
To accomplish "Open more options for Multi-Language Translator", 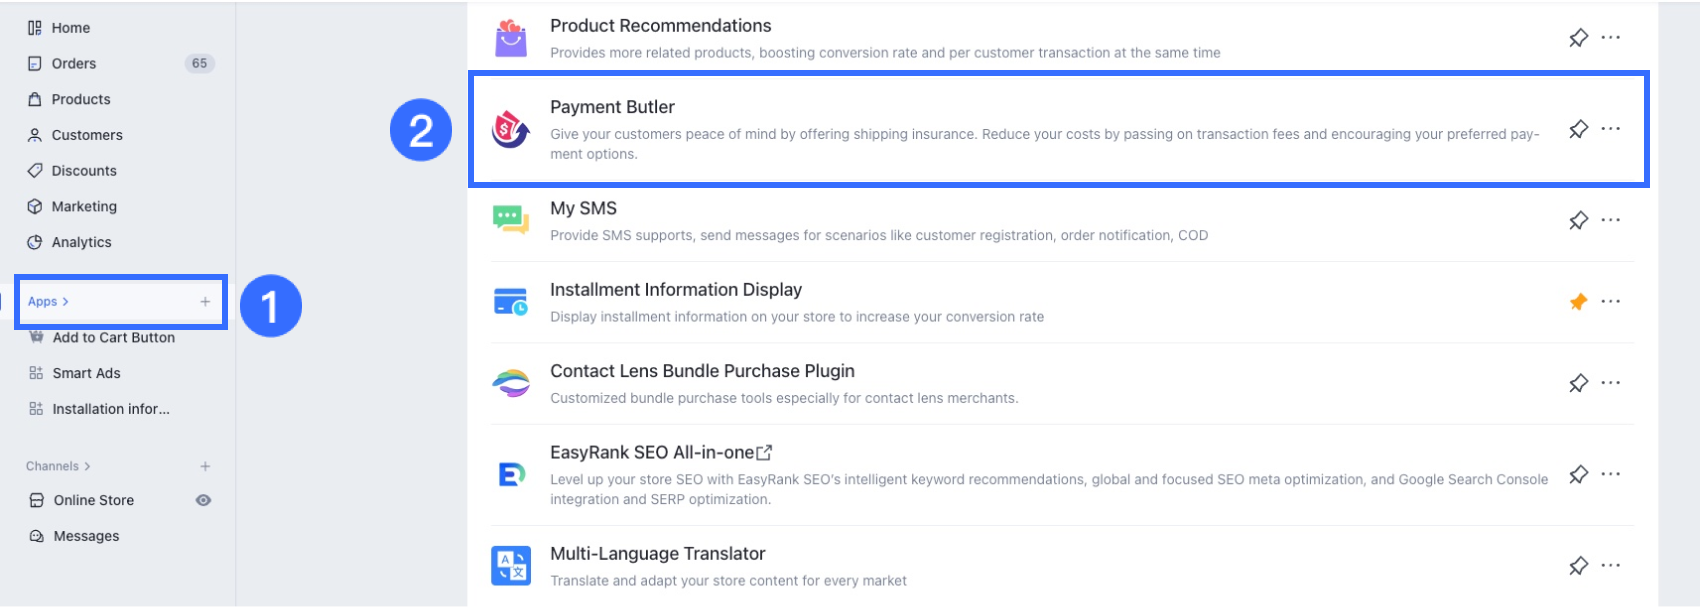I will click(x=1610, y=566).
